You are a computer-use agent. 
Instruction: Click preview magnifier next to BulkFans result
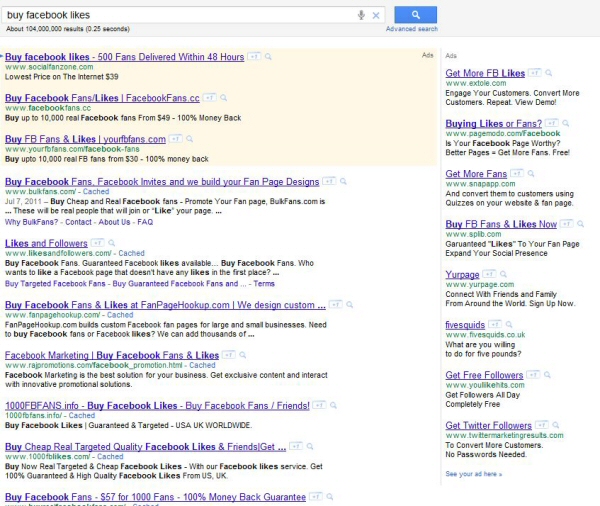[x=342, y=180]
